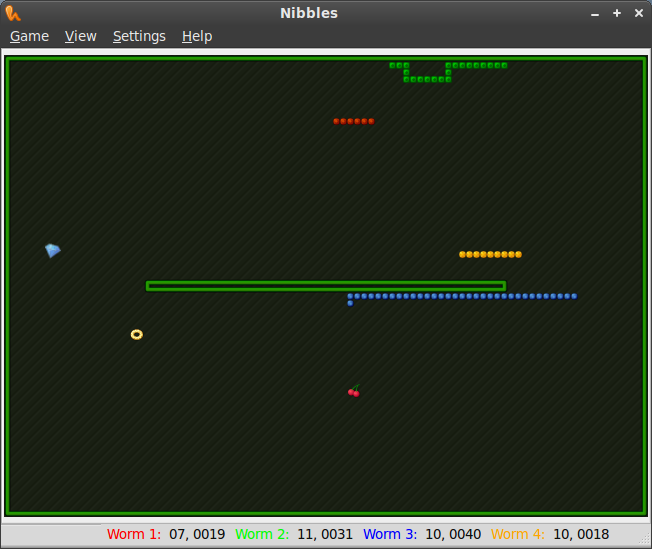The height and width of the screenshot is (549, 652).
Task: Open the Settings menu
Action: coord(139,36)
